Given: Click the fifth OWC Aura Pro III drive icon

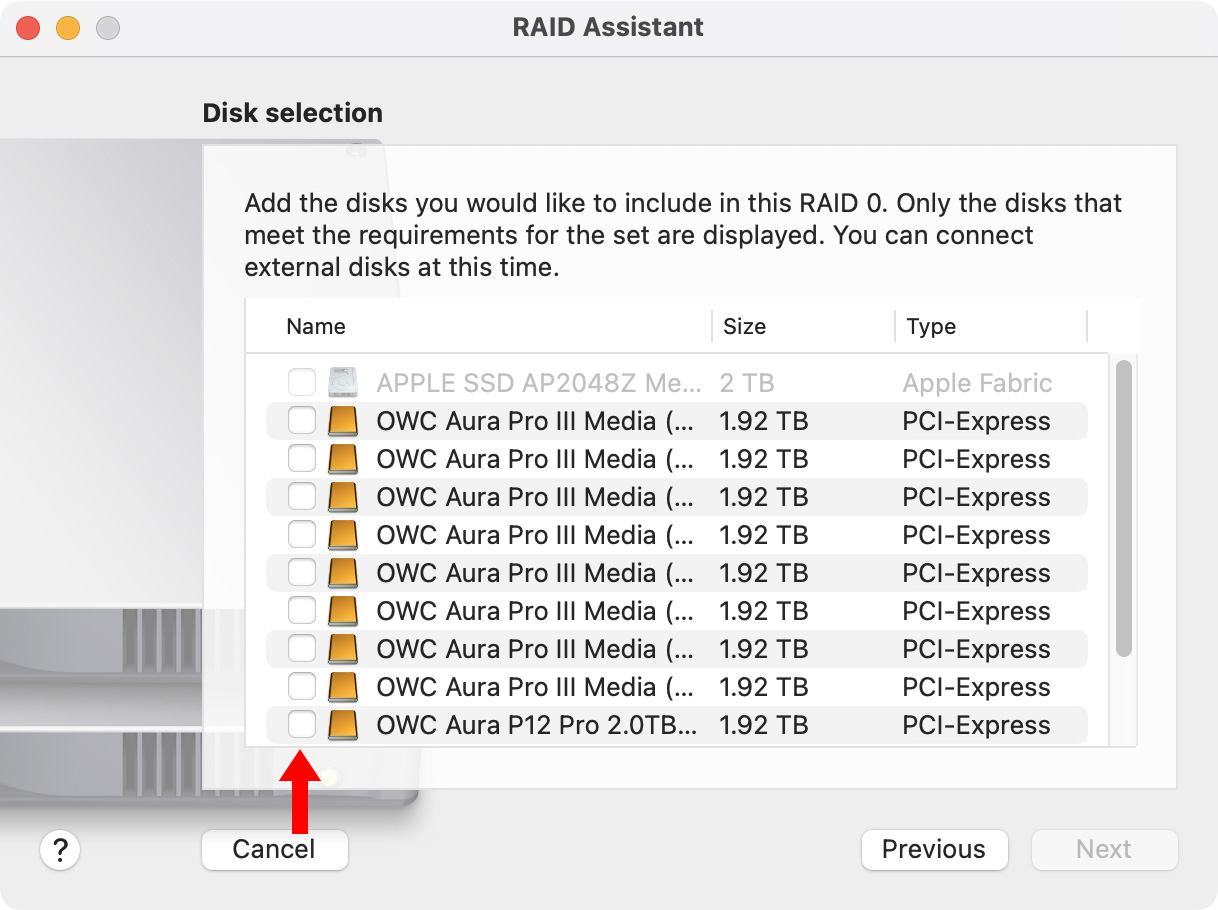Looking at the screenshot, I should [343, 573].
